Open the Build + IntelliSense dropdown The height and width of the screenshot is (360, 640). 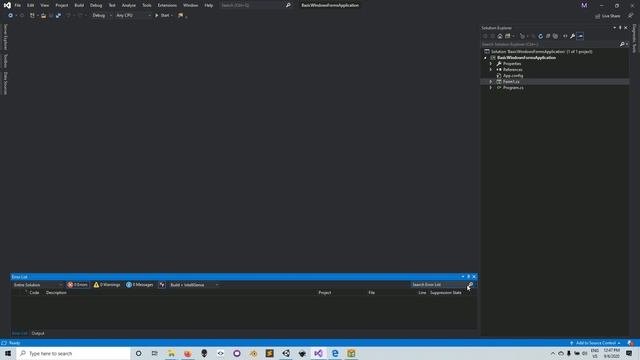click(x=194, y=284)
